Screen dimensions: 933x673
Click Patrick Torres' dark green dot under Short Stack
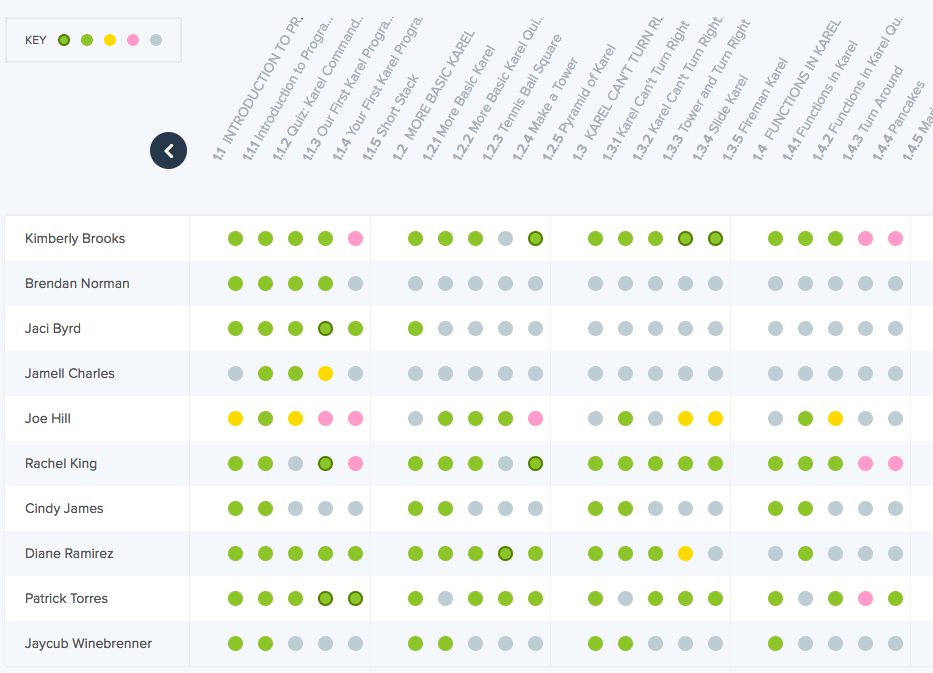pyautogui.click(x=355, y=598)
